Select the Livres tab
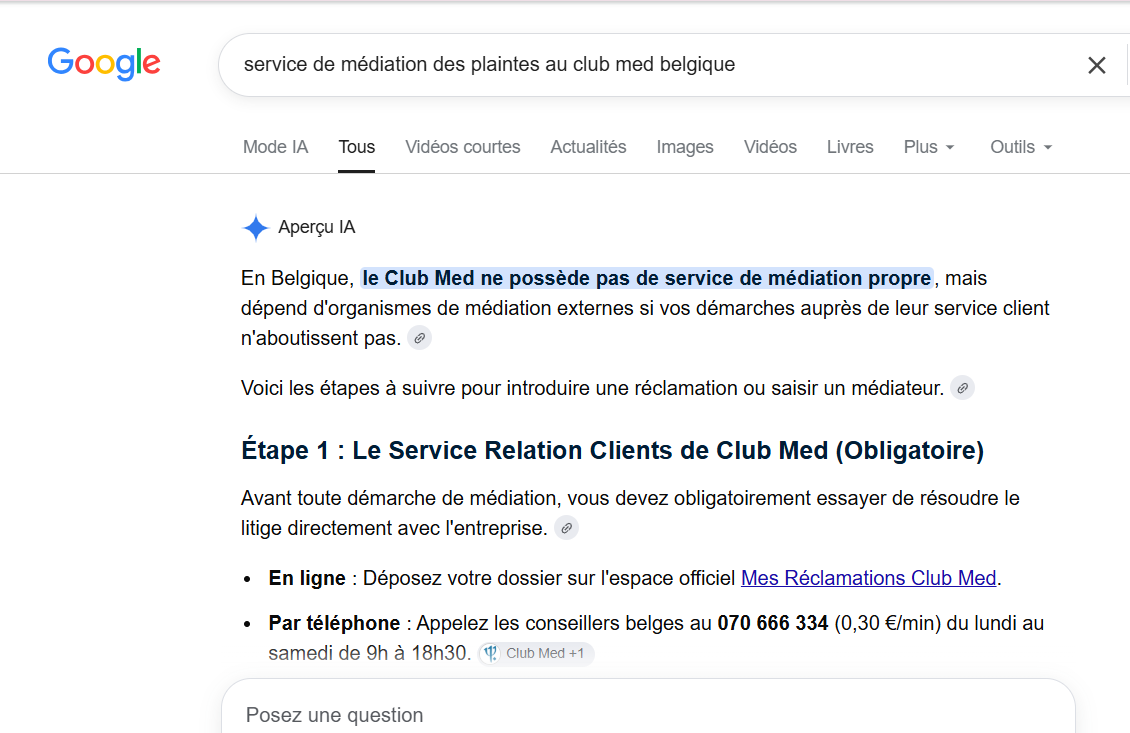 pyautogui.click(x=850, y=147)
